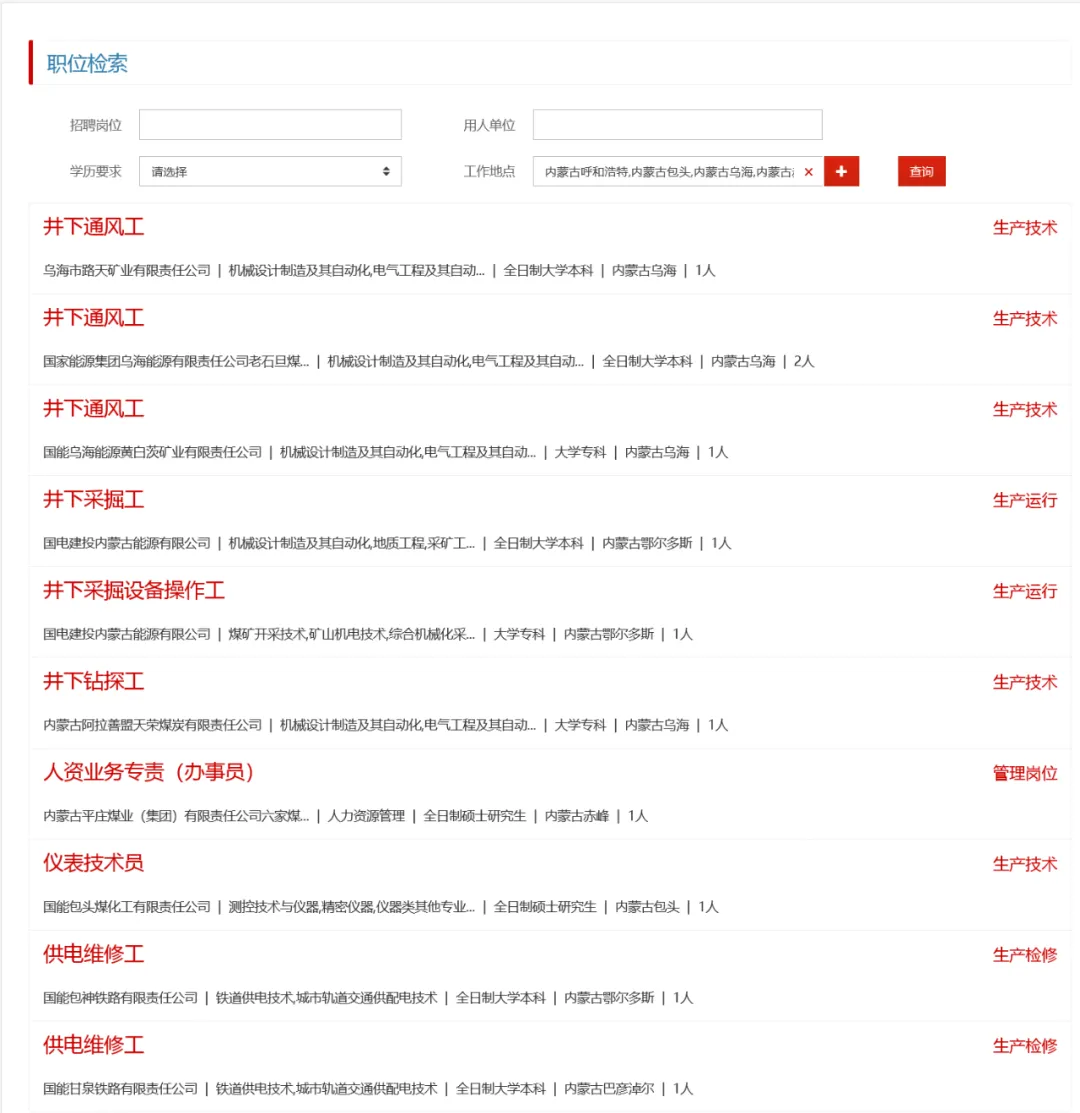Click 生产运行 tag on 井下采掘设备操作工 row
Screen dimensions: 1080x1113
tap(1025, 591)
